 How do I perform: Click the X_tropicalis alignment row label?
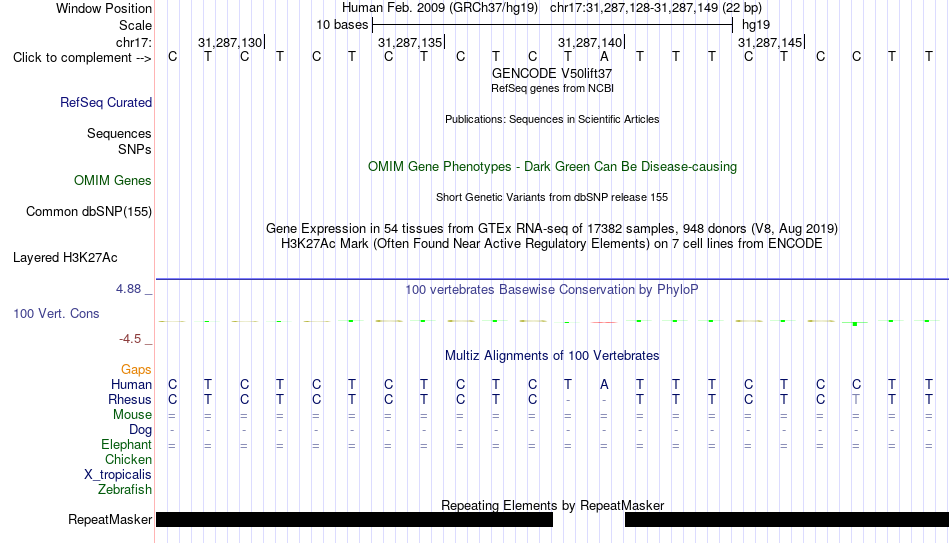click(118, 475)
